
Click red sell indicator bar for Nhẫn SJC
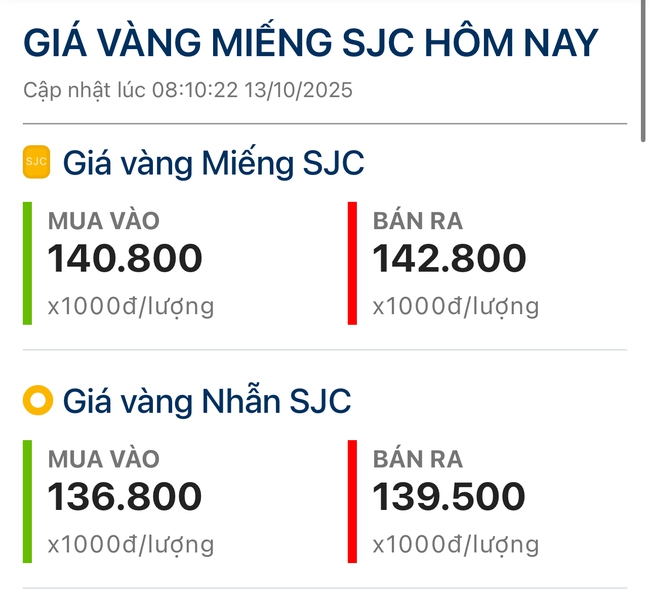point(352,501)
